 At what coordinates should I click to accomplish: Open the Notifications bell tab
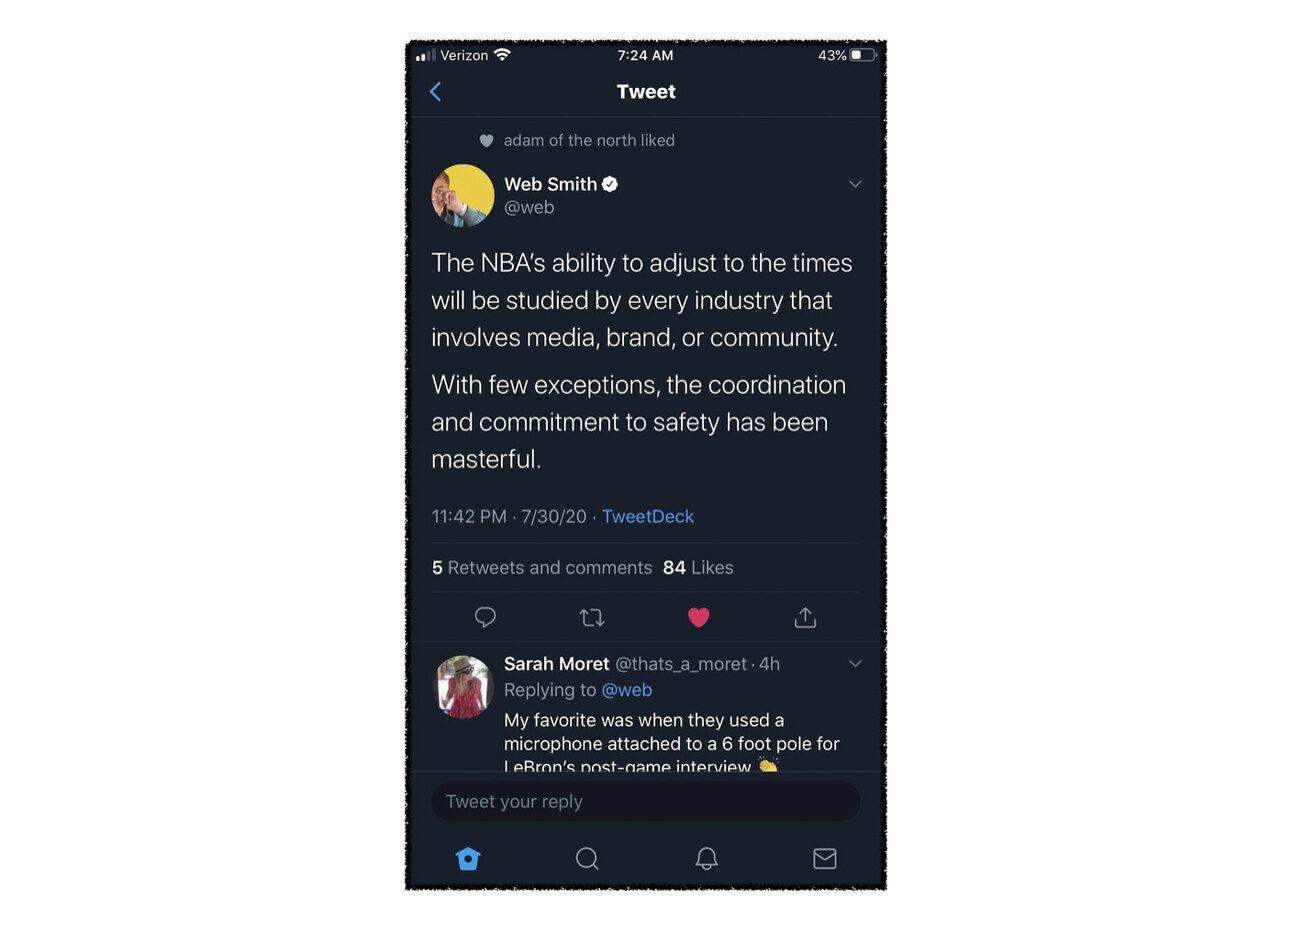click(707, 858)
